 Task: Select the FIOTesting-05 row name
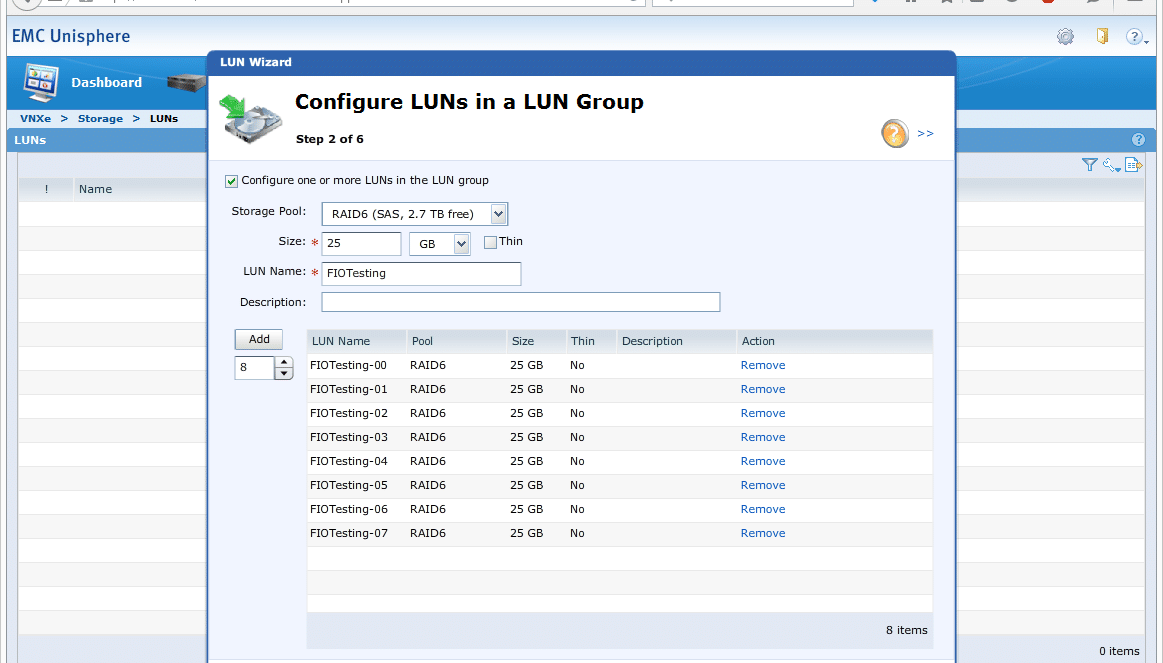point(349,485)
